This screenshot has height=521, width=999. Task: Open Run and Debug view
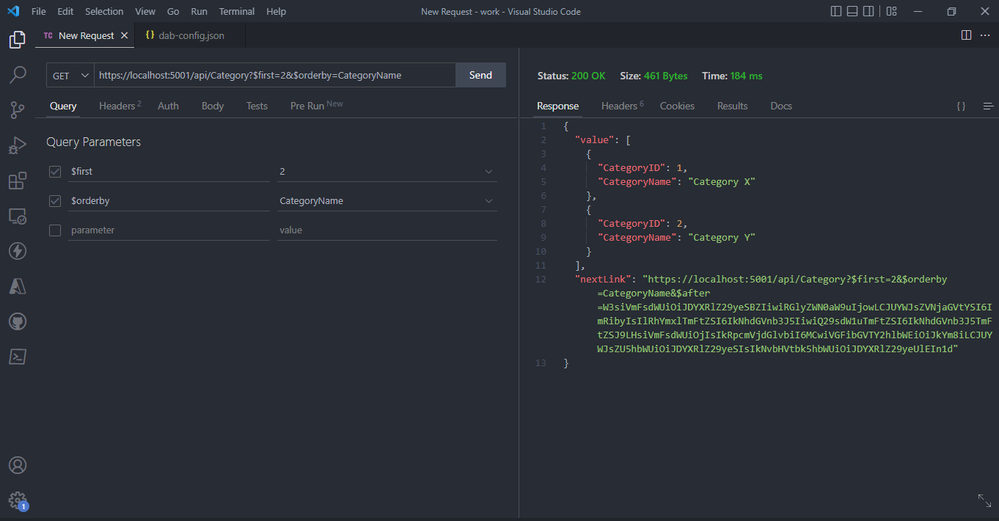tap(17, 145)
